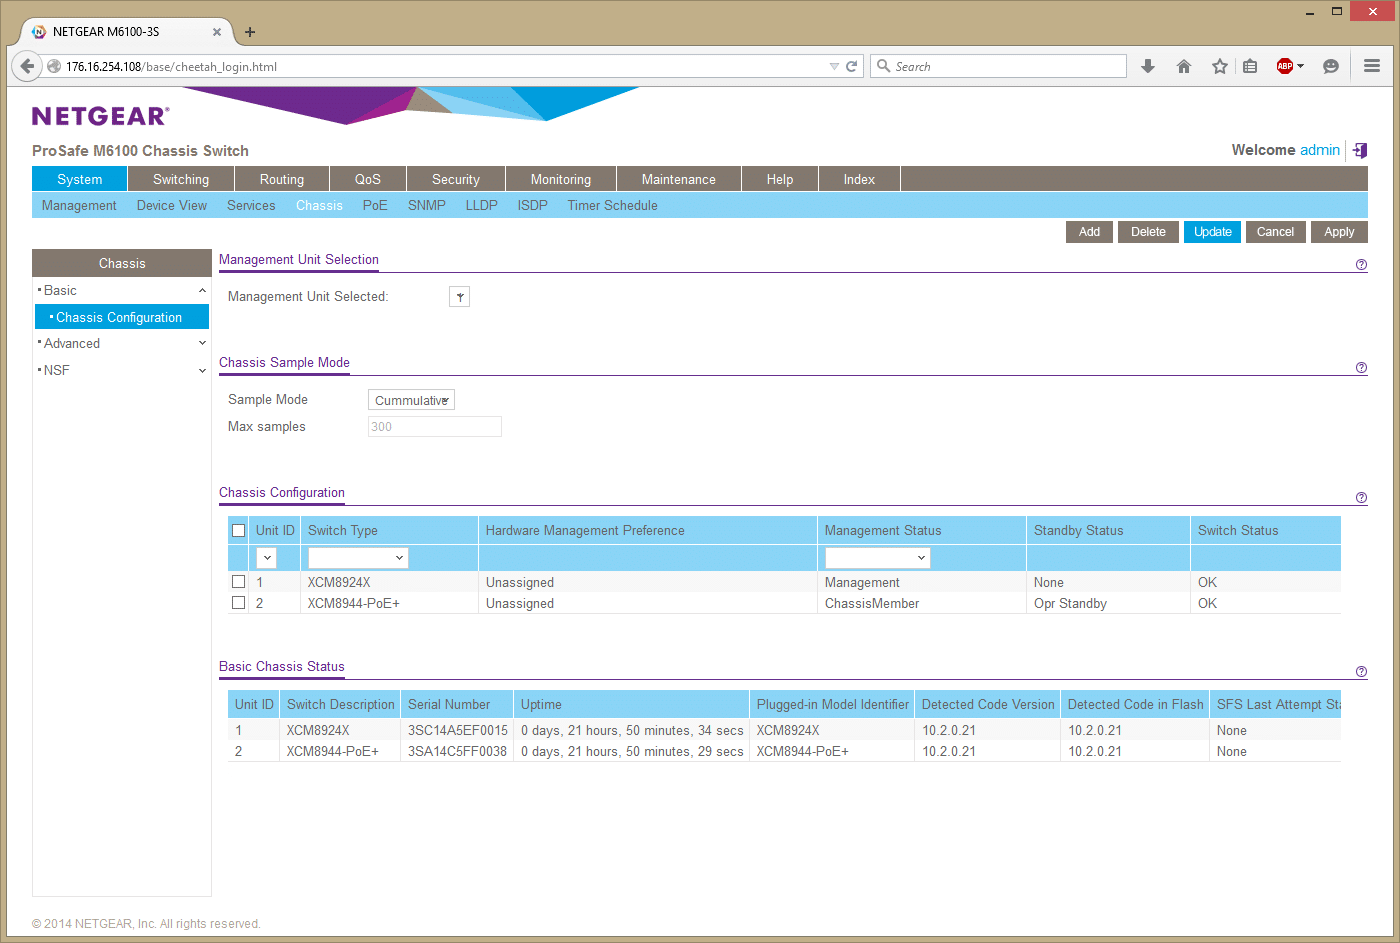Open the Management Unit Selected dropdown
This screenshot has height=943, width=1400.
tap(459, 297)
